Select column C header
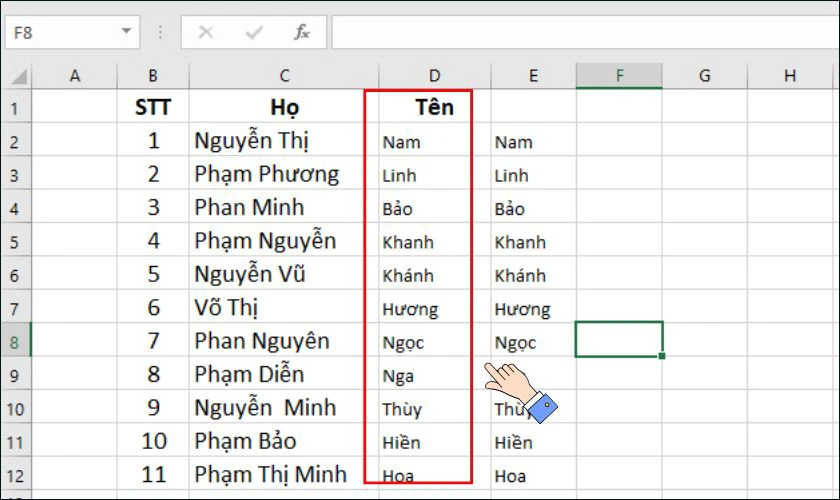 tap(284, 76)
